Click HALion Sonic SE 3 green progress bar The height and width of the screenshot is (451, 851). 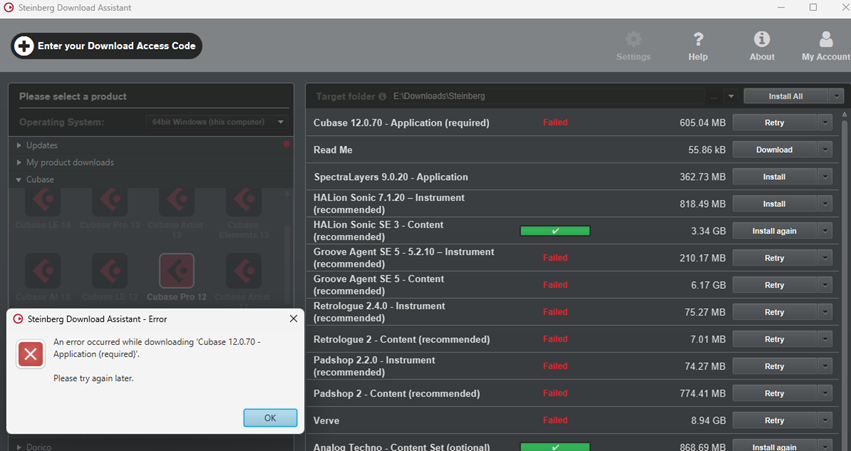[555, 231]
